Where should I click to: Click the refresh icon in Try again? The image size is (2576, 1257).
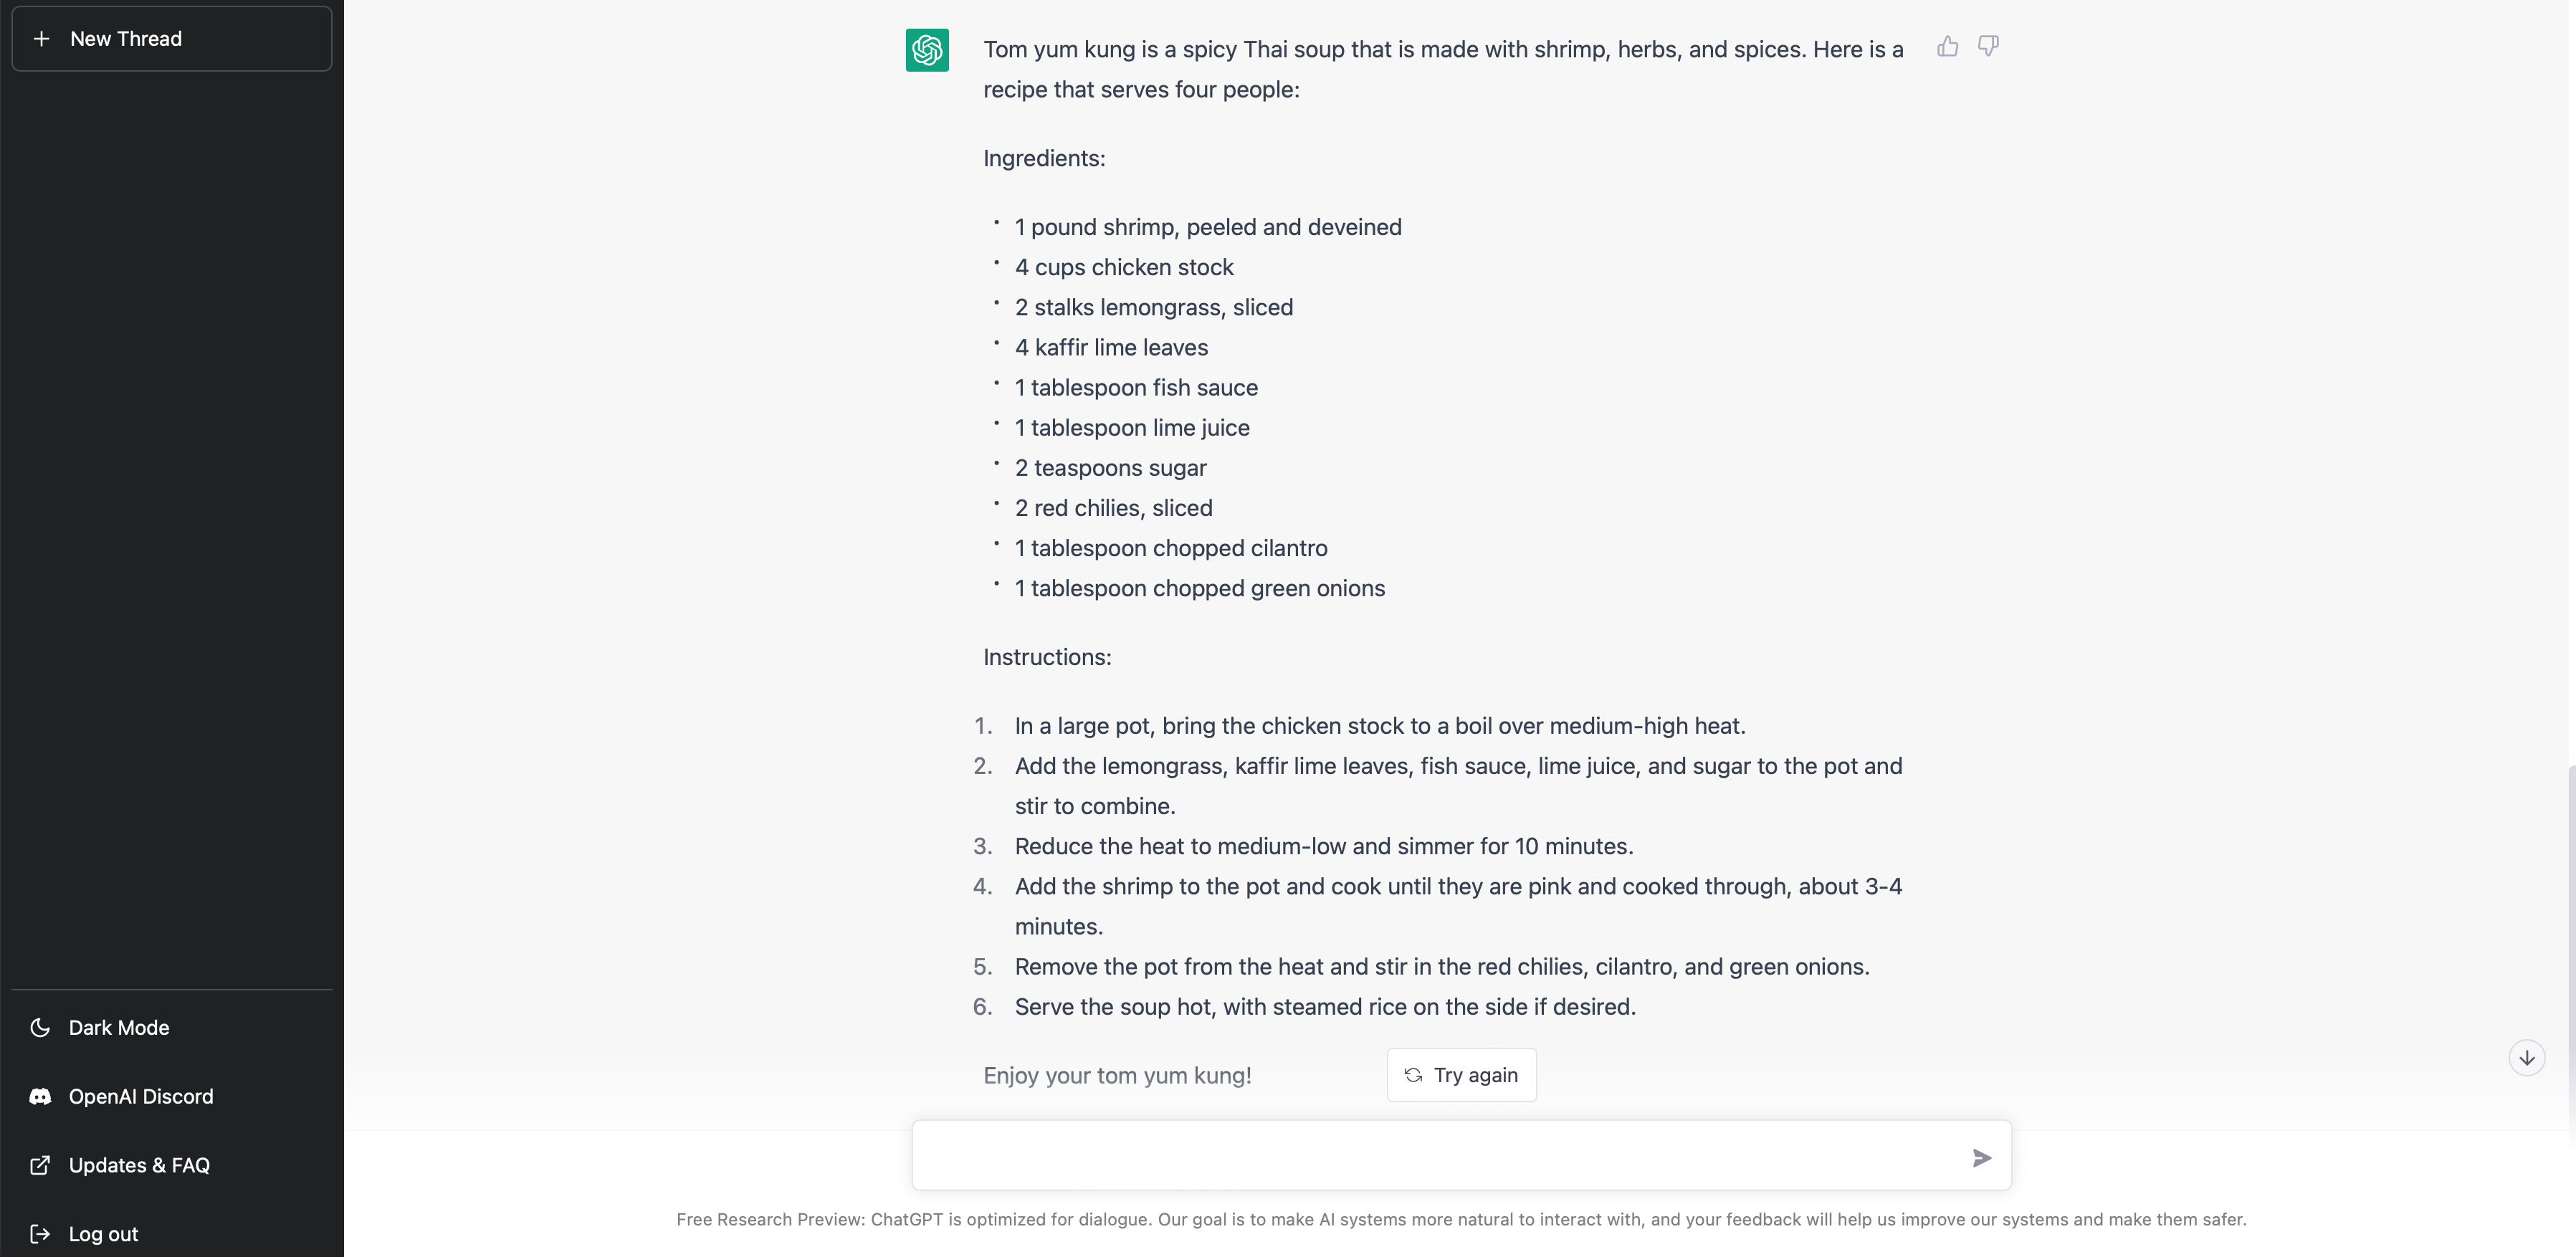pos(1413,1075)
